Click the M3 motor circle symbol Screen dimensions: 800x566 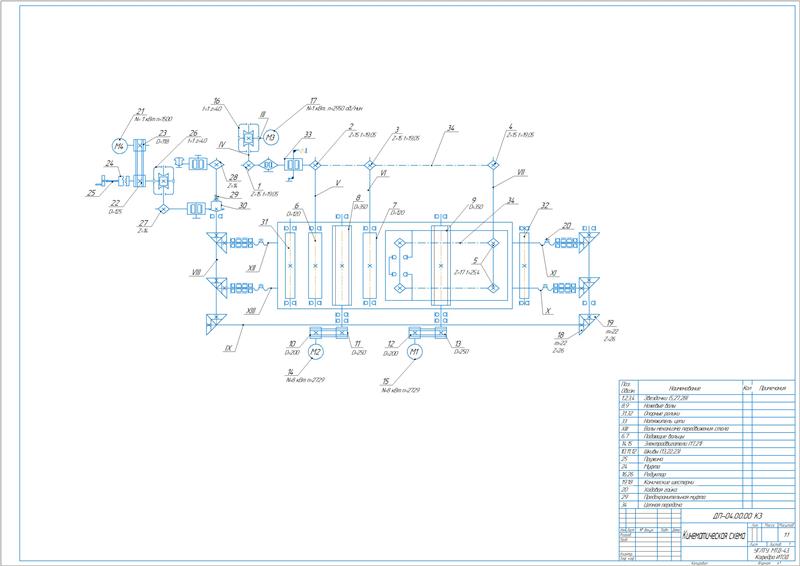pyautogui.click(x=271, y=137)
